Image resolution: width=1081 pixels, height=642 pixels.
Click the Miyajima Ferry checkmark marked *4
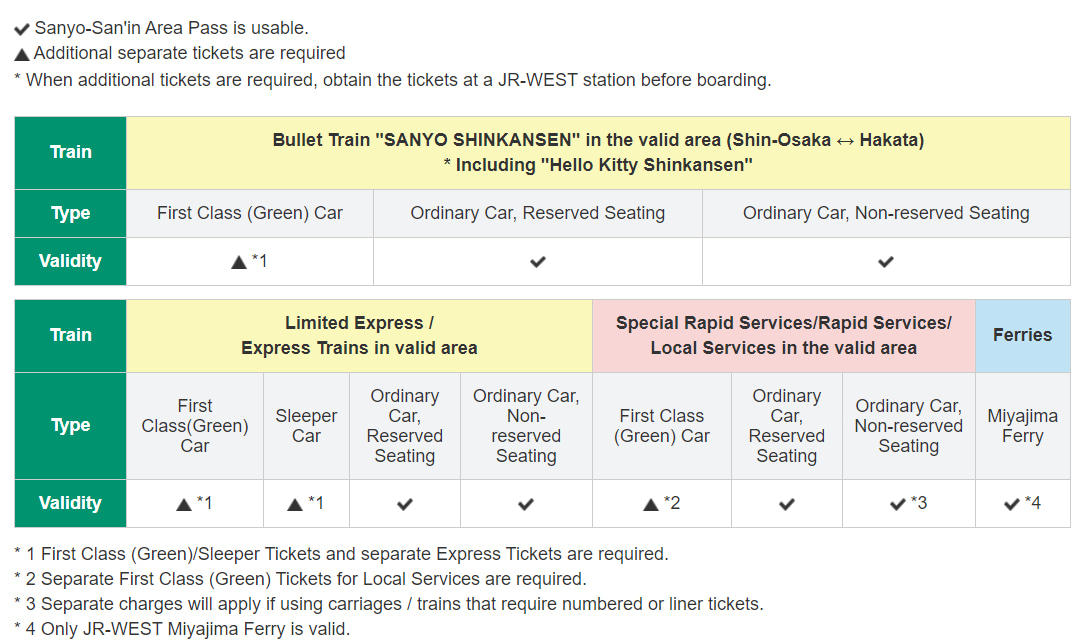tap(1012, 504)
